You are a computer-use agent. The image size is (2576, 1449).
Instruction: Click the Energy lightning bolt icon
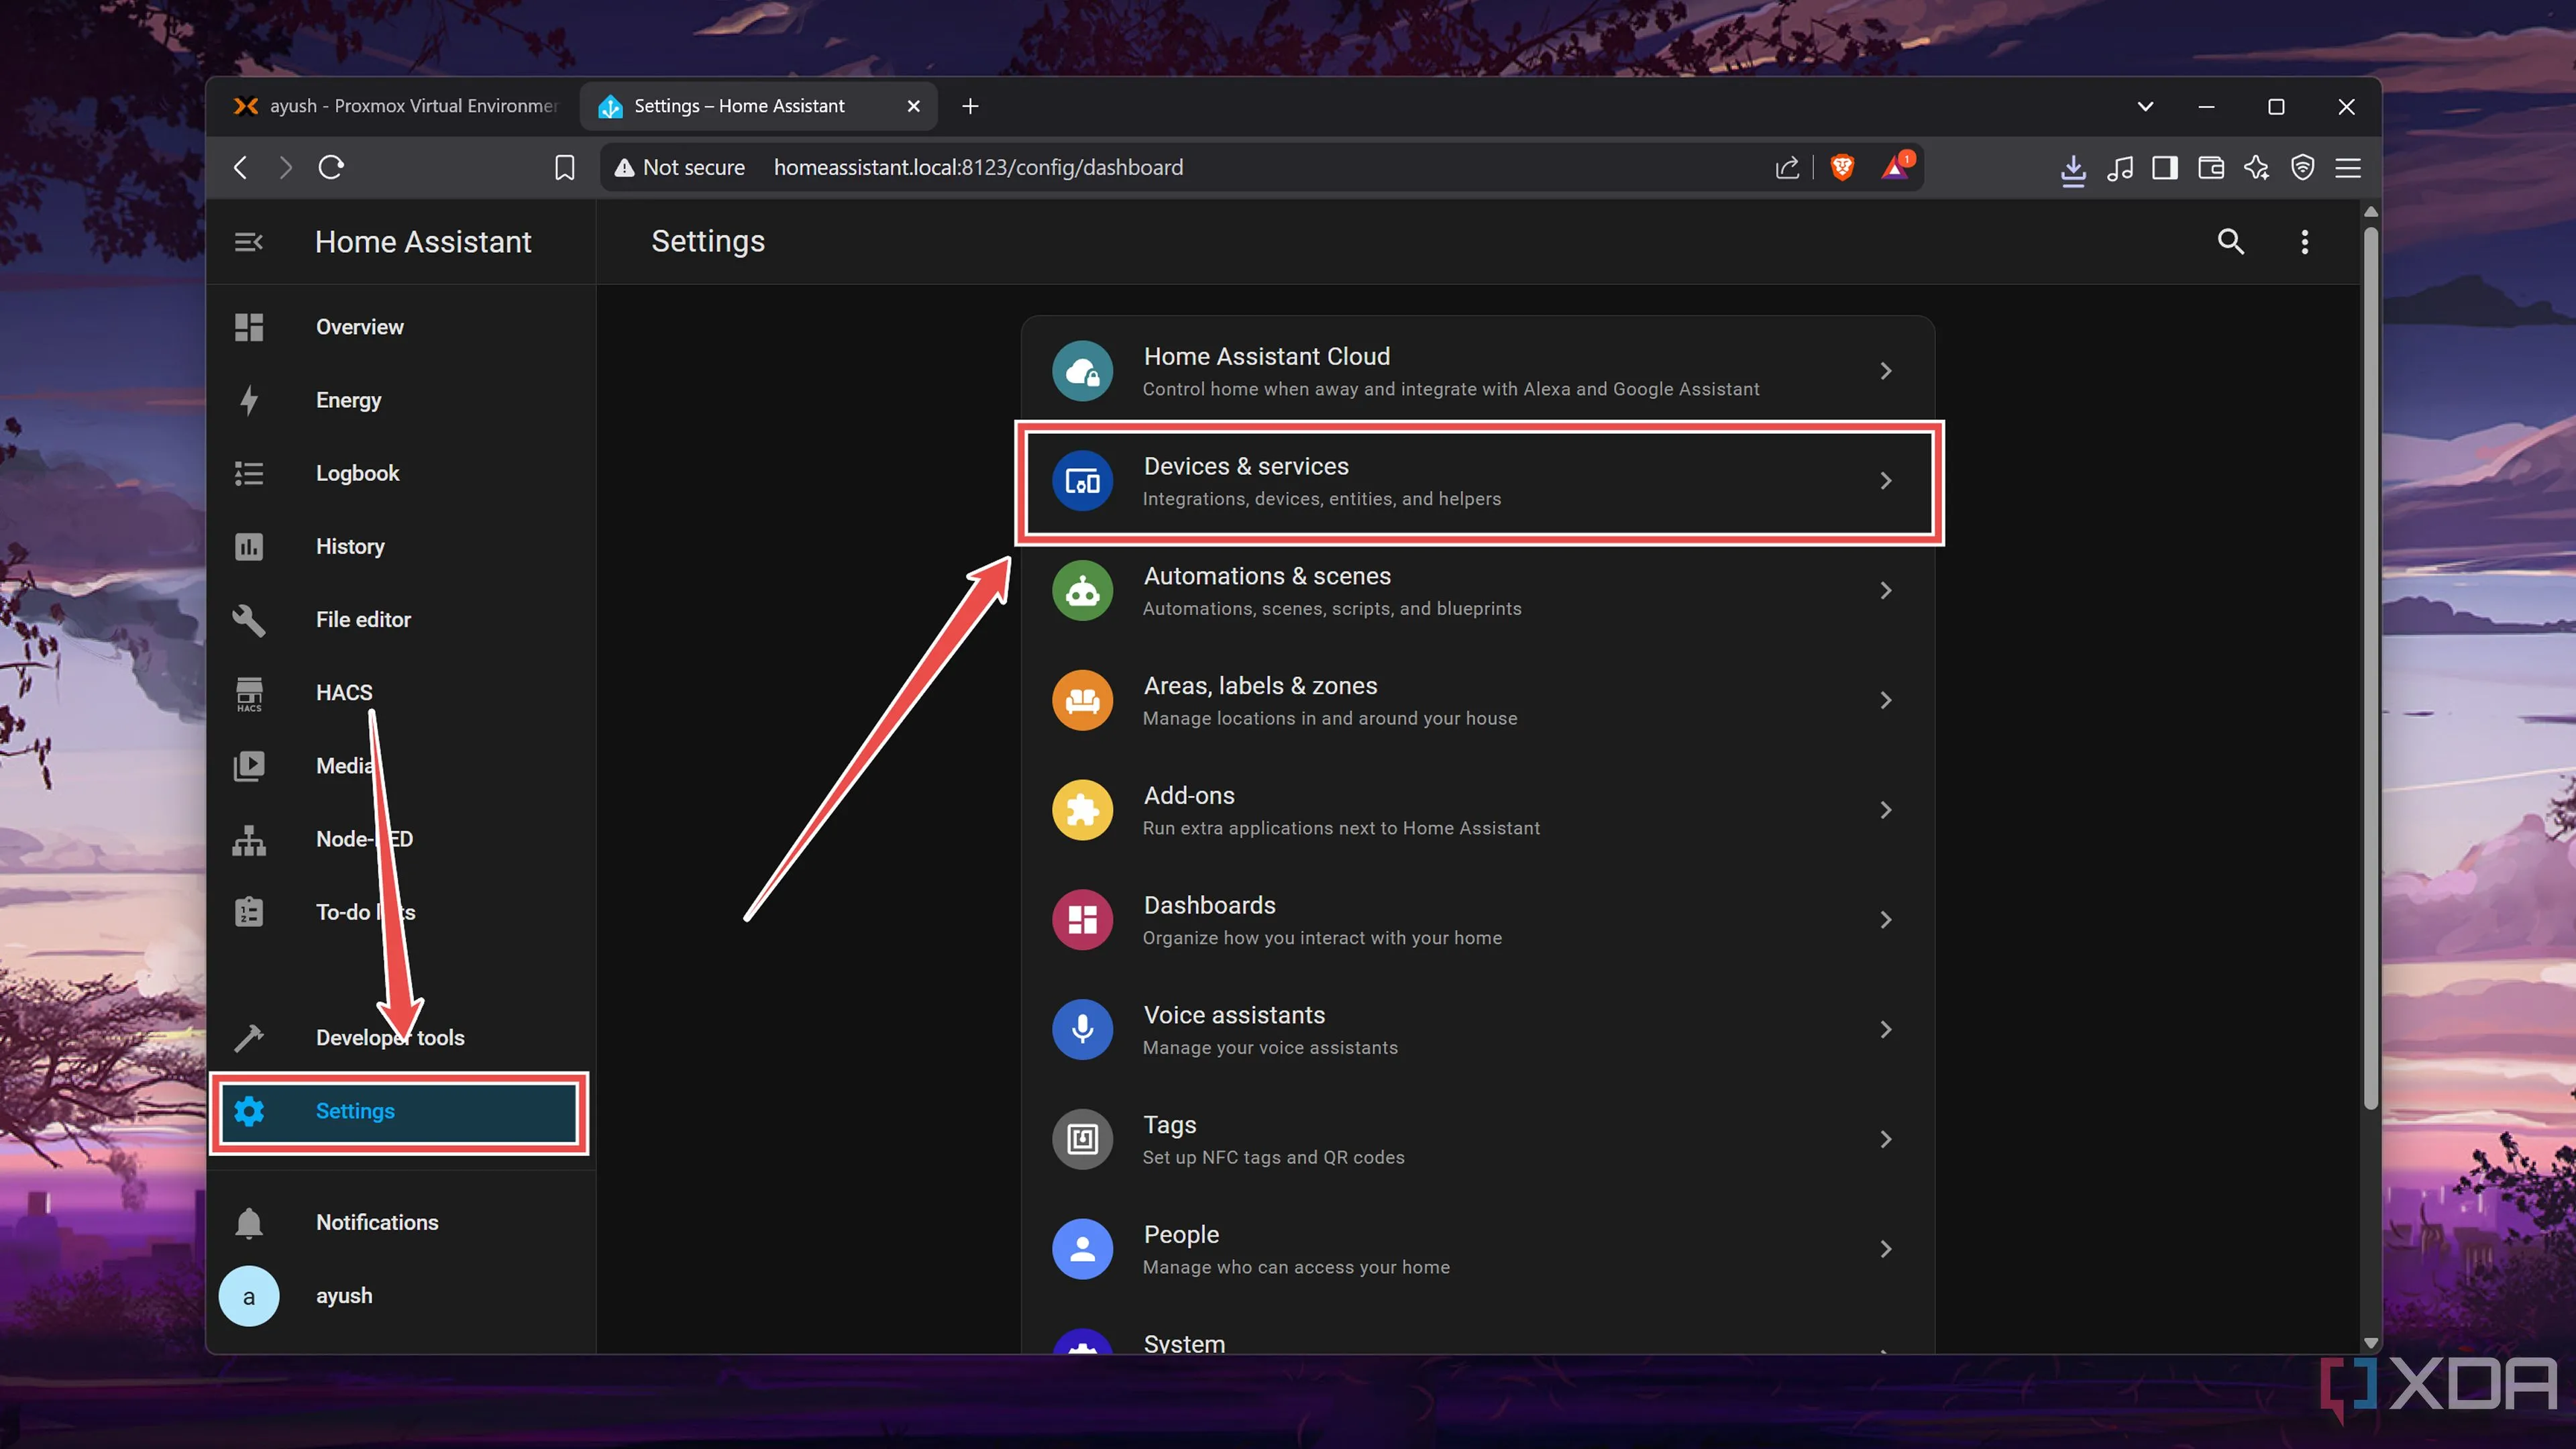248,400
